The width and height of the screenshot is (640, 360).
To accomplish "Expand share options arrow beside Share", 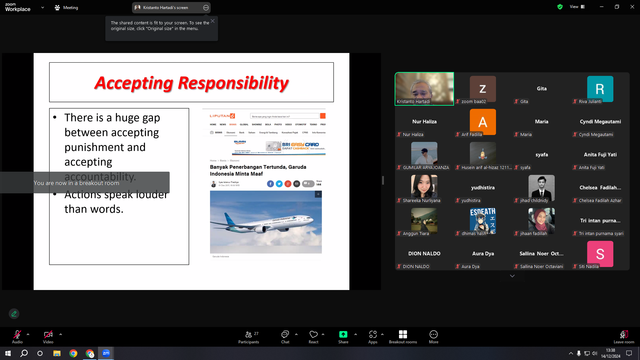I will point(355,334).
